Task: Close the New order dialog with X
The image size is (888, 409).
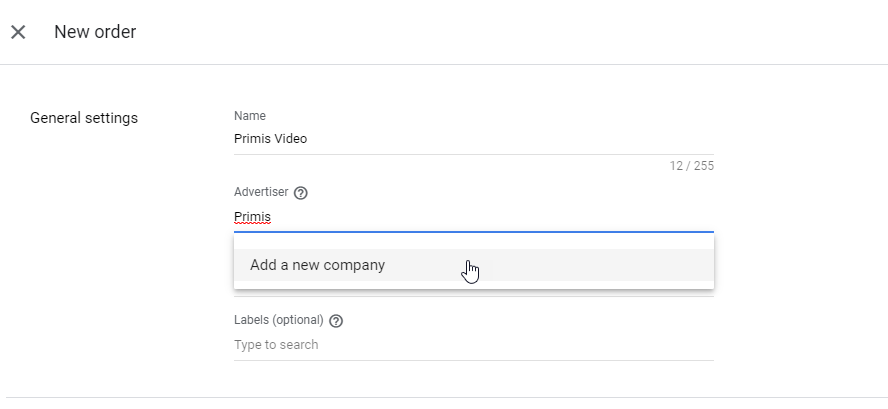Action: [x=18, y=32]
